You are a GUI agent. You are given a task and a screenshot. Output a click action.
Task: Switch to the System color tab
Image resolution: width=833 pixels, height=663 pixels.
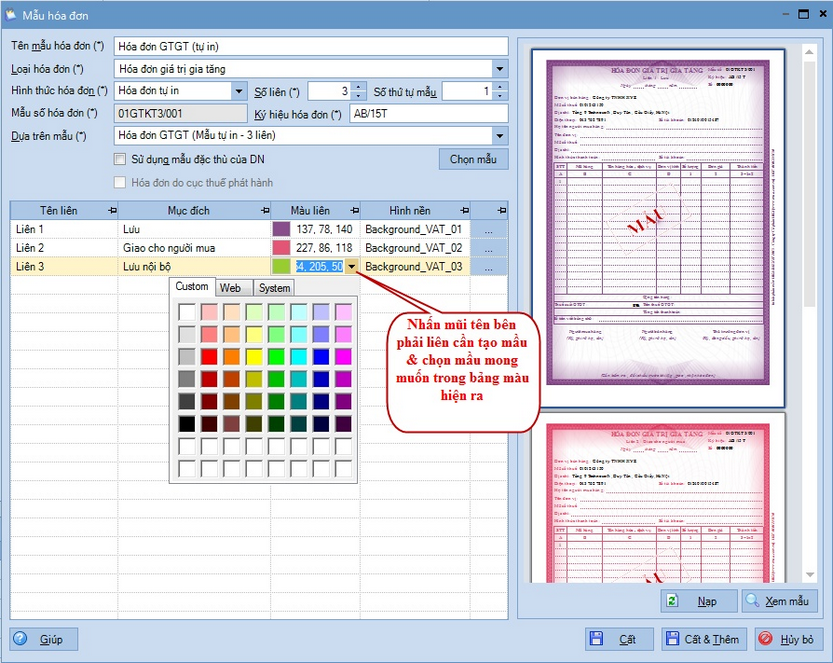[274, 288]
